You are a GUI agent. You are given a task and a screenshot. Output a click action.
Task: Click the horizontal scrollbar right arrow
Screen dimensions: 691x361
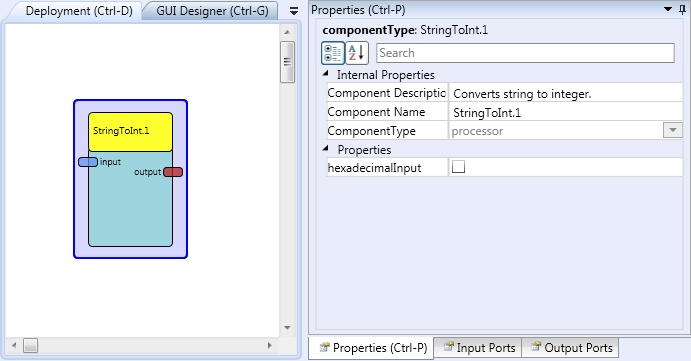point(270,346)
